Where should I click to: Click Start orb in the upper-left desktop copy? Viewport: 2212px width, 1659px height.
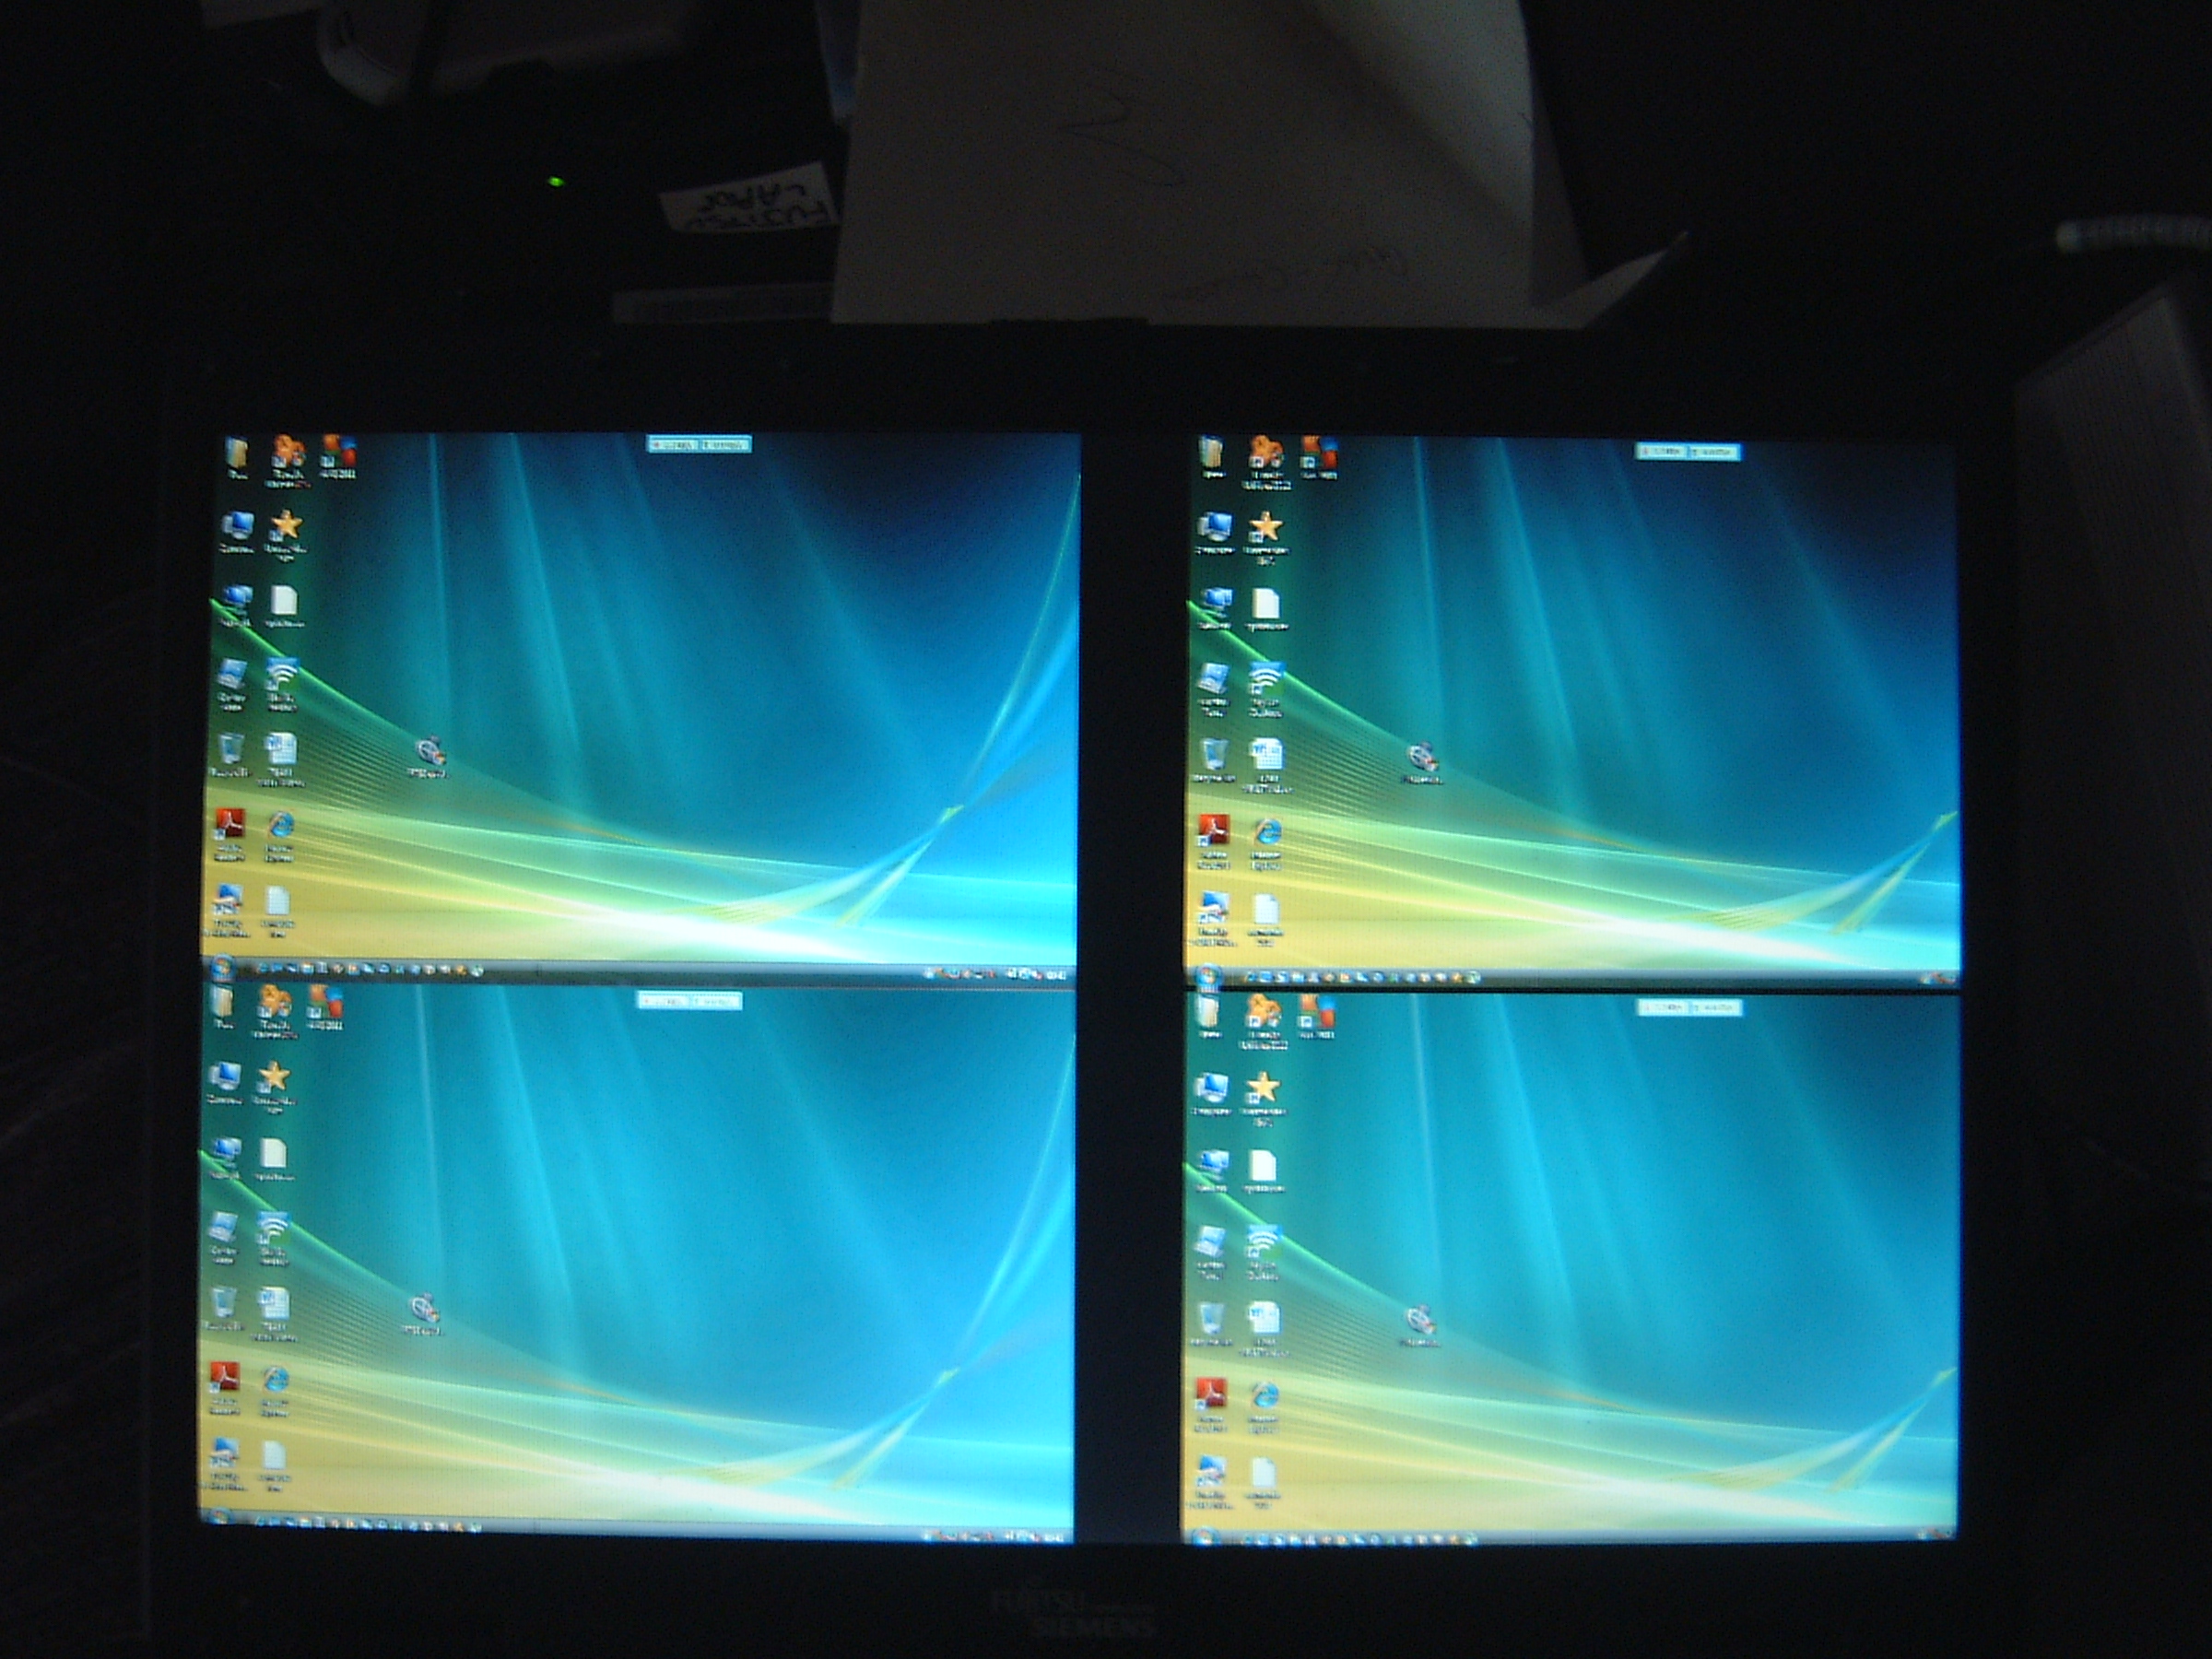coord(222,967)
